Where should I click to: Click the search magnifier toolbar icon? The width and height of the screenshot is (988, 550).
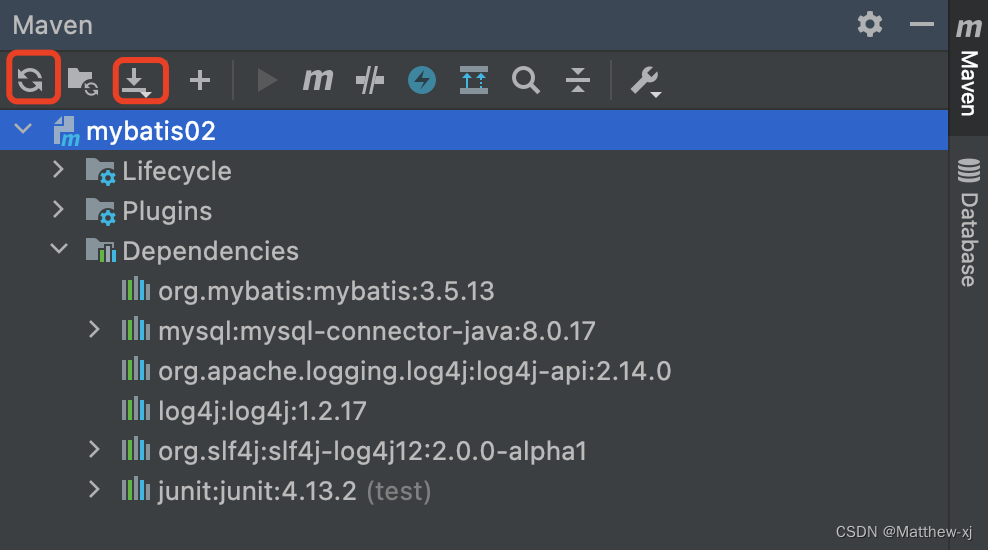tap(526, 81)
